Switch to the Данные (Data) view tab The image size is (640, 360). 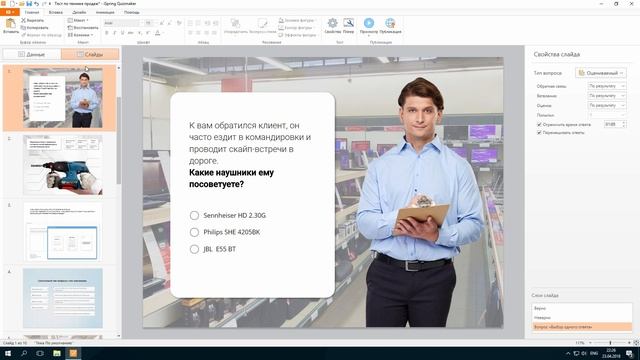pyautogui.click(x=32, y=54)
